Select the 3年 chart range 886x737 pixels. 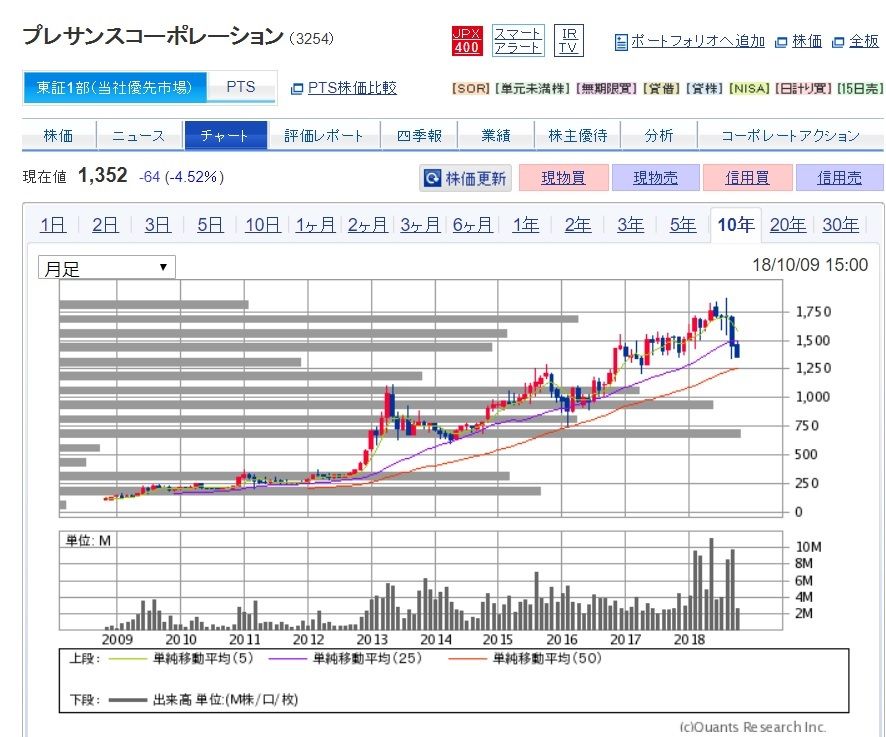click(x=631, y=225)
